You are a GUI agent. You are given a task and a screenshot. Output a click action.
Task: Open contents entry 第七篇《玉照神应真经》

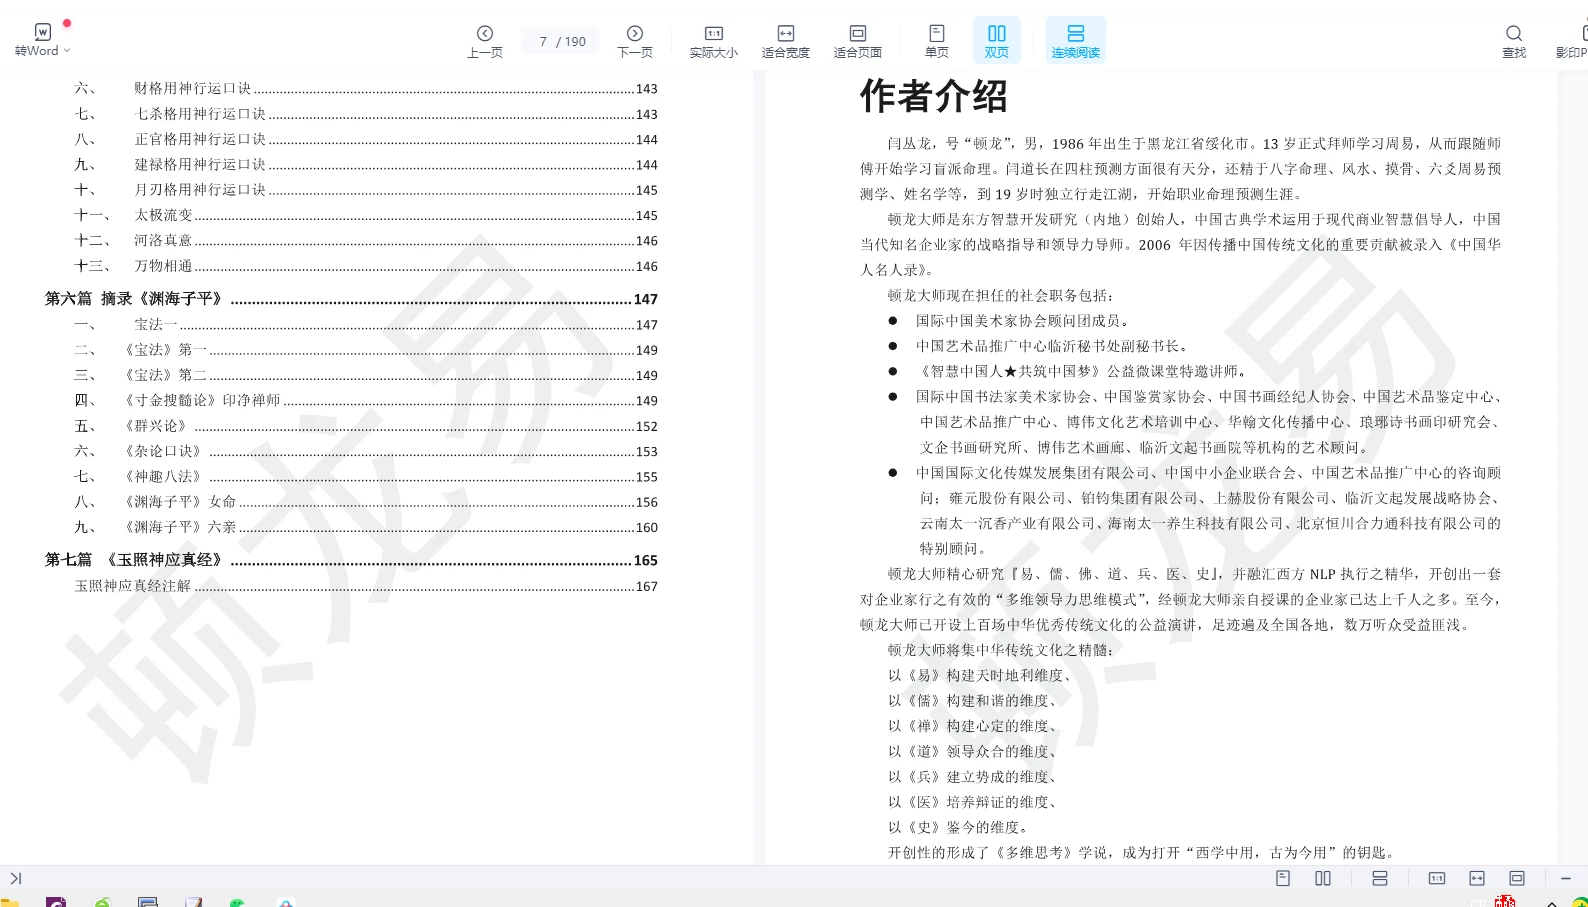click(351, 560)
